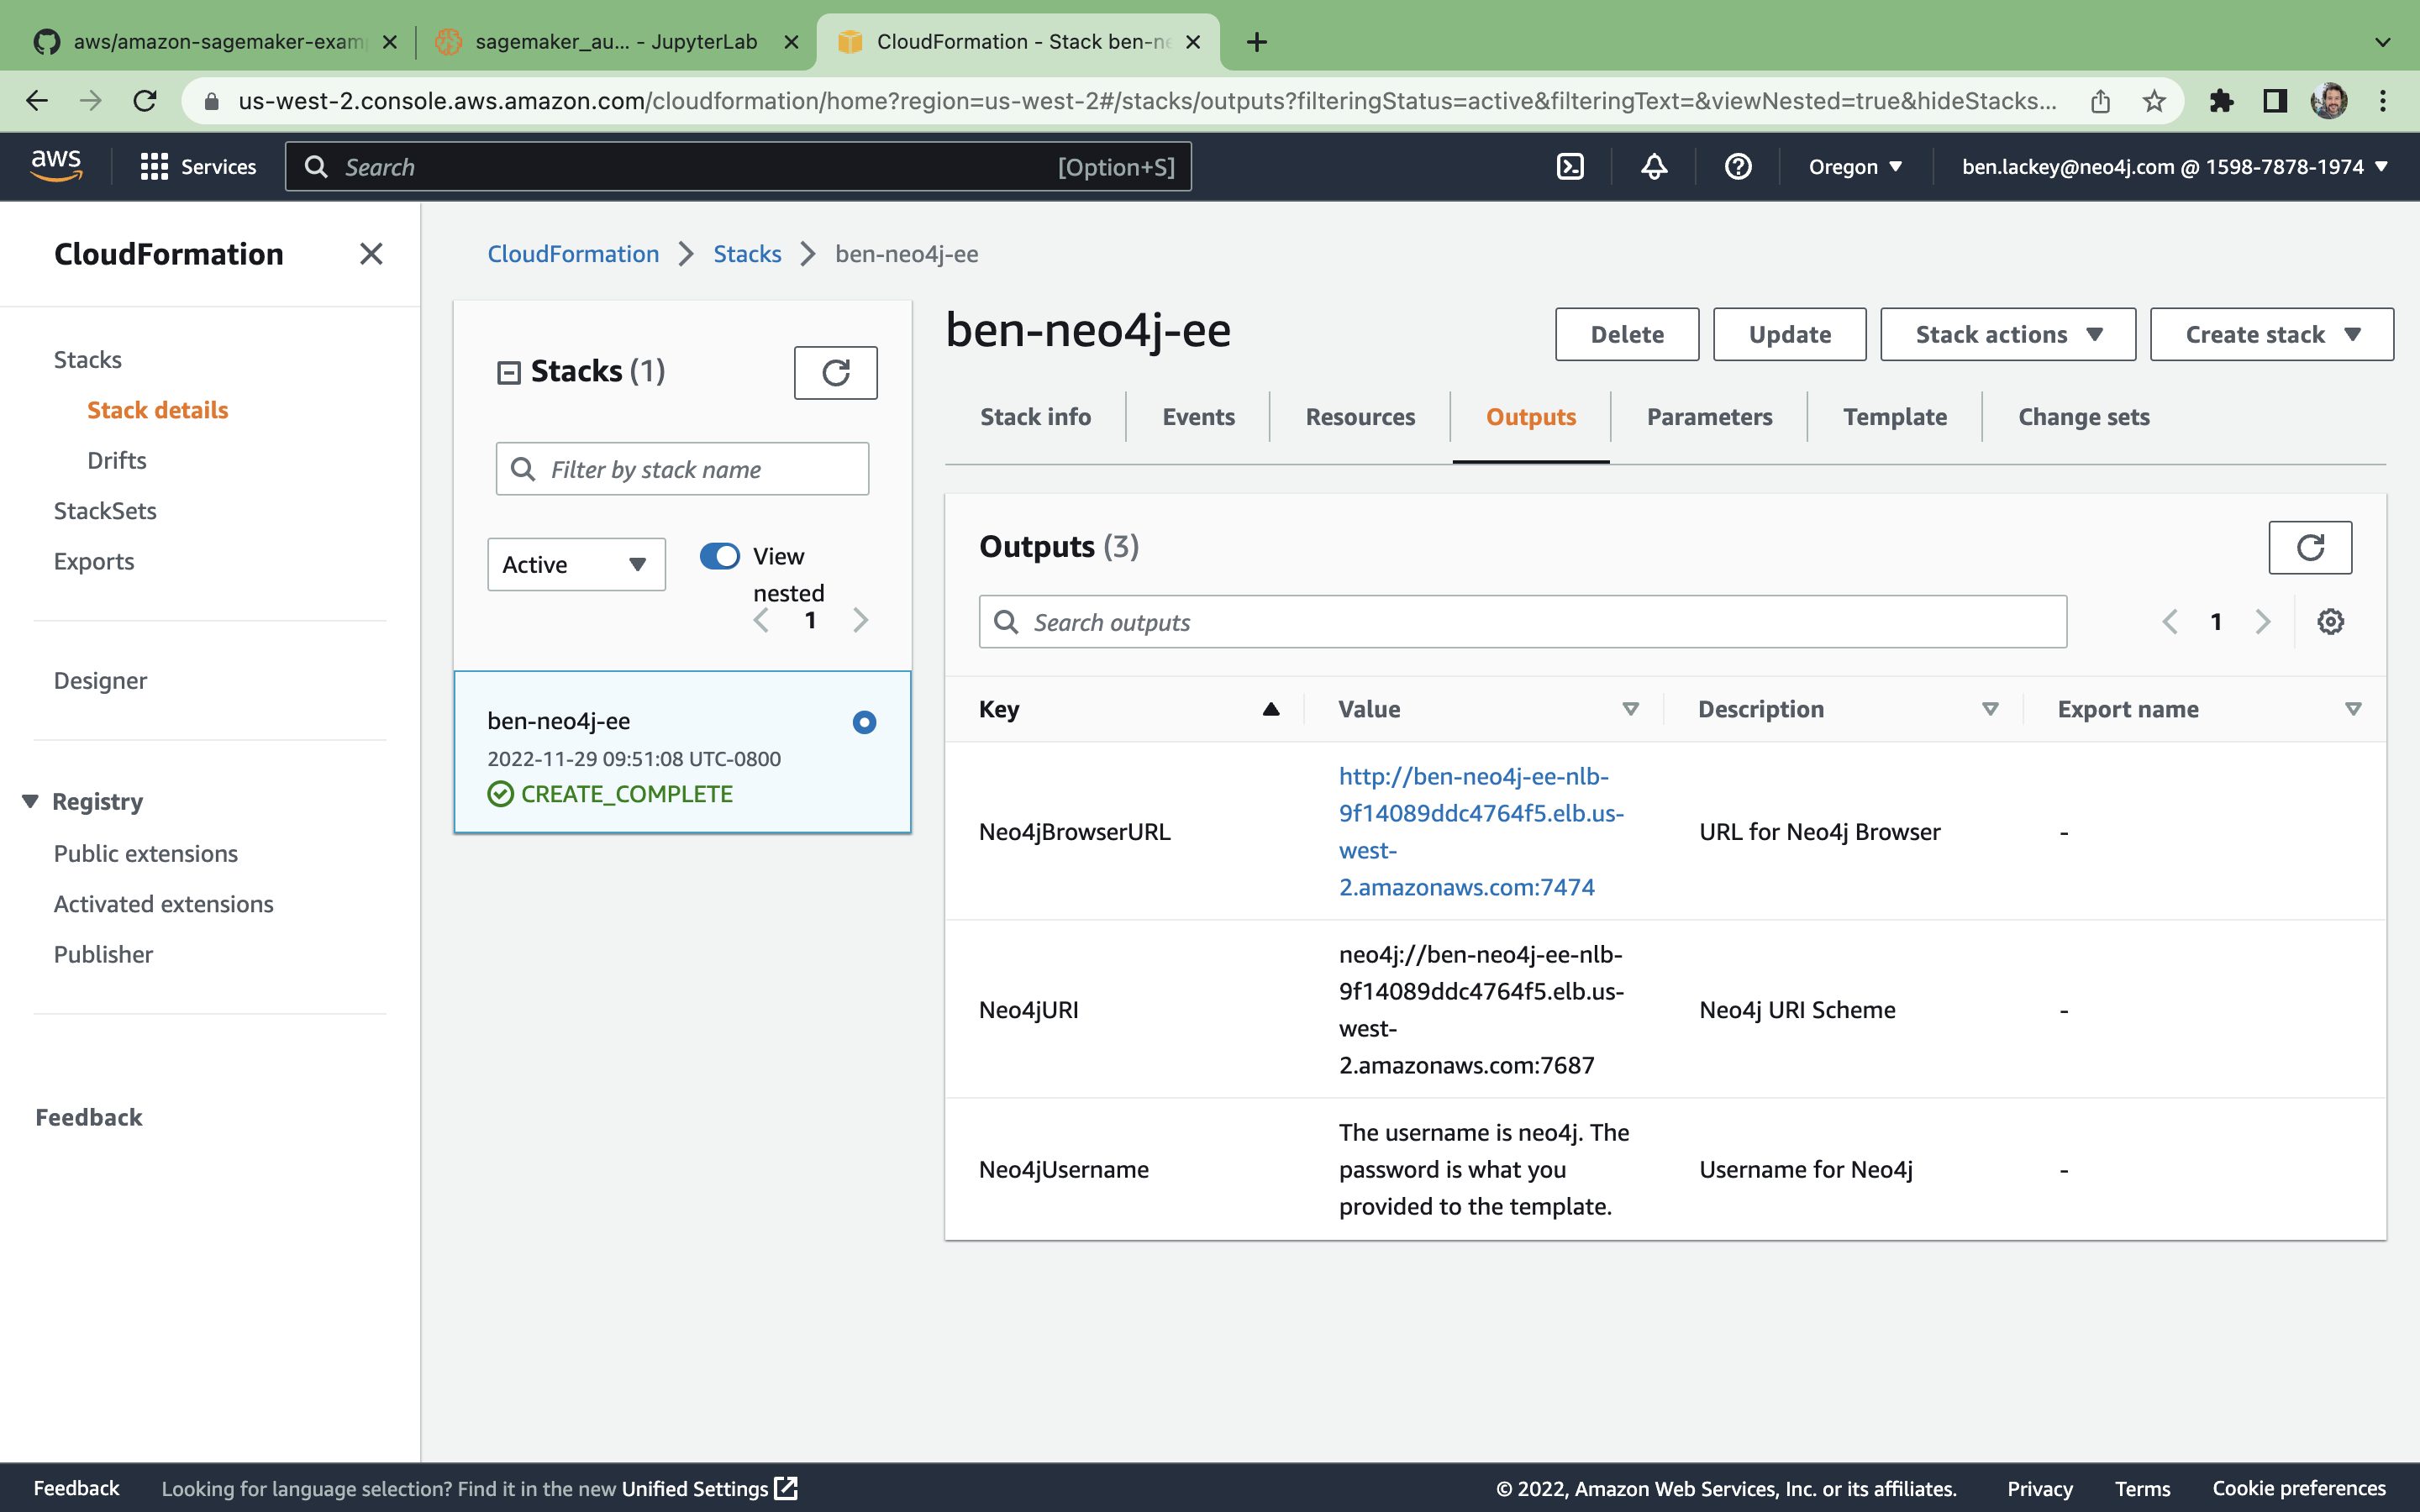
Task: Open the Active status filter dropdown
Action: click(576, 565)
